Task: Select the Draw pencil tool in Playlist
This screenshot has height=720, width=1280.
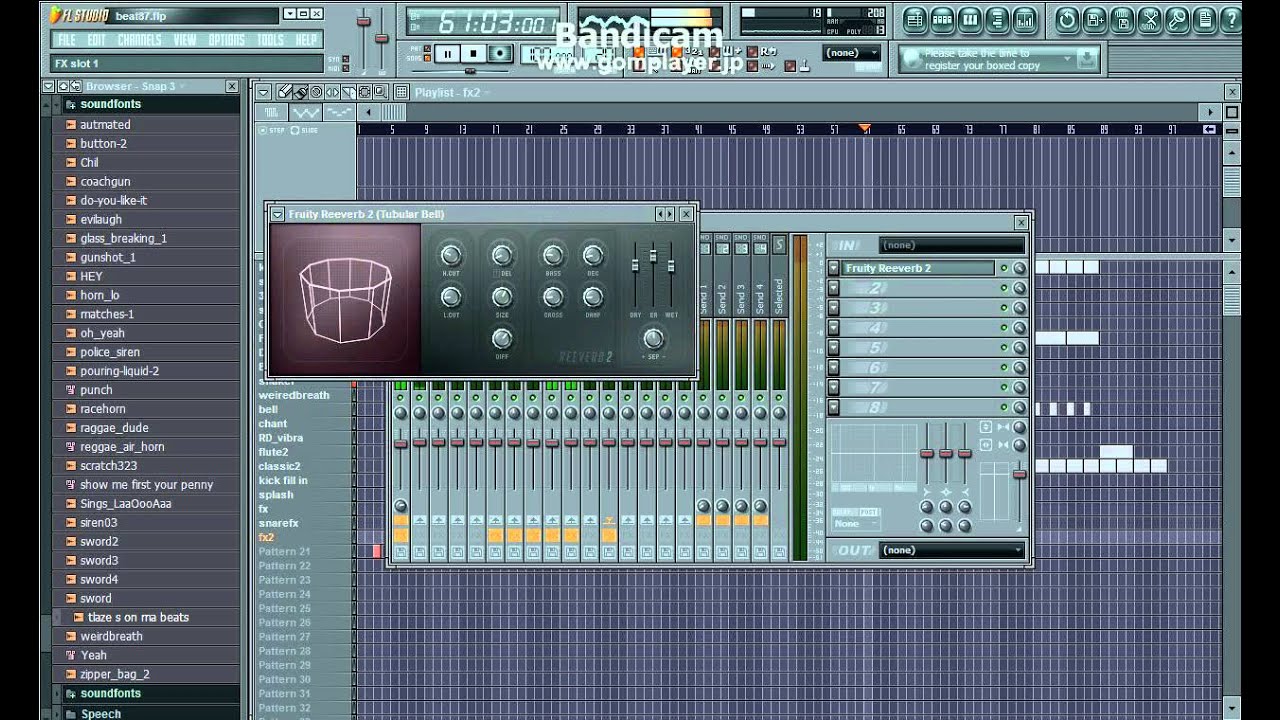Action: point(285,92)
